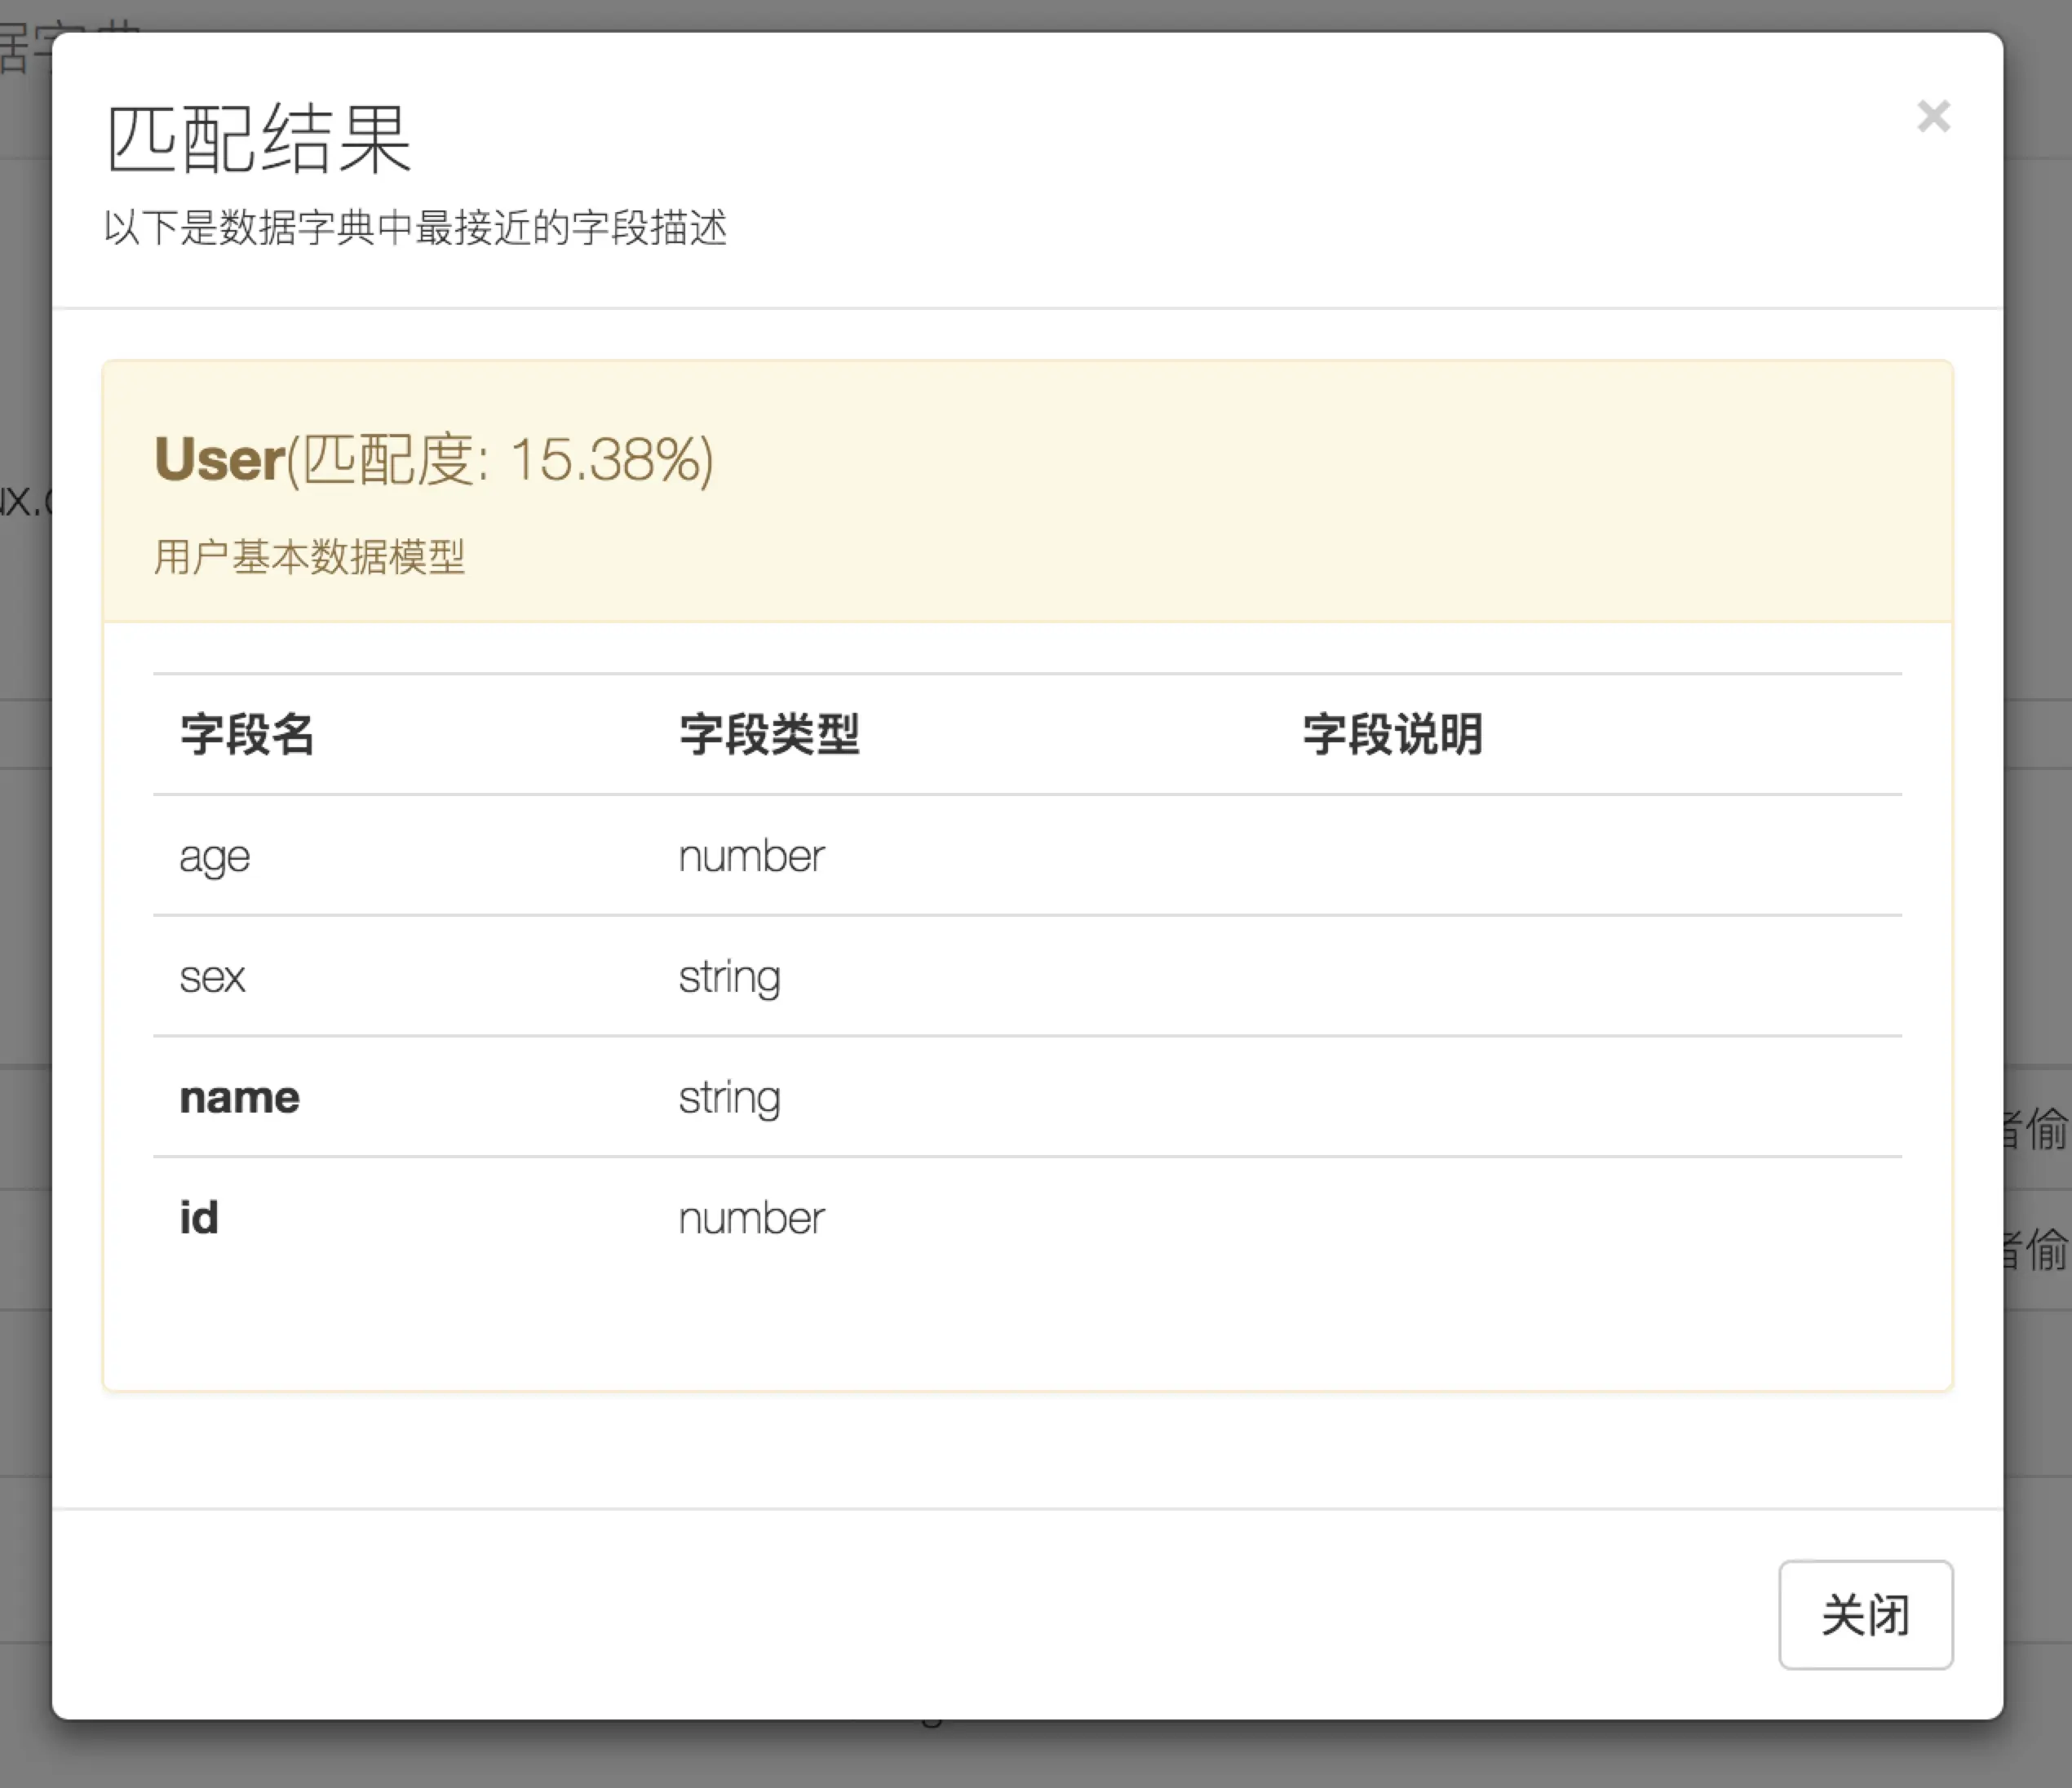
Task: Select the age field name cell
Action: (214, 856)
